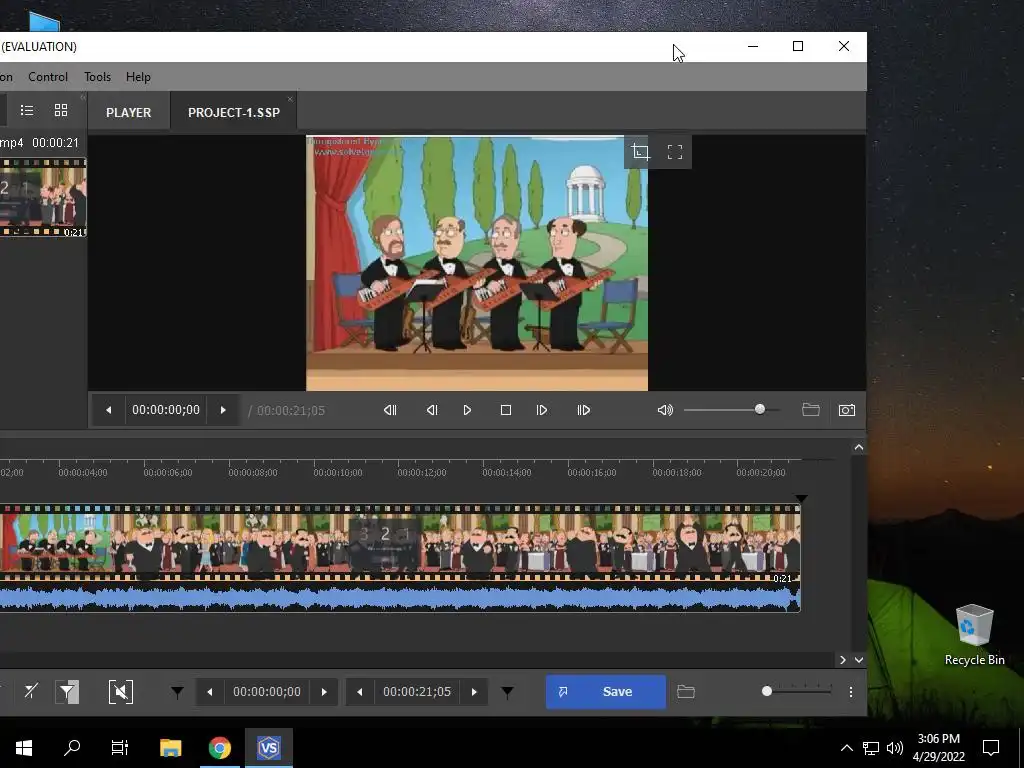Expand timeline options down chevron

(859, 660)
